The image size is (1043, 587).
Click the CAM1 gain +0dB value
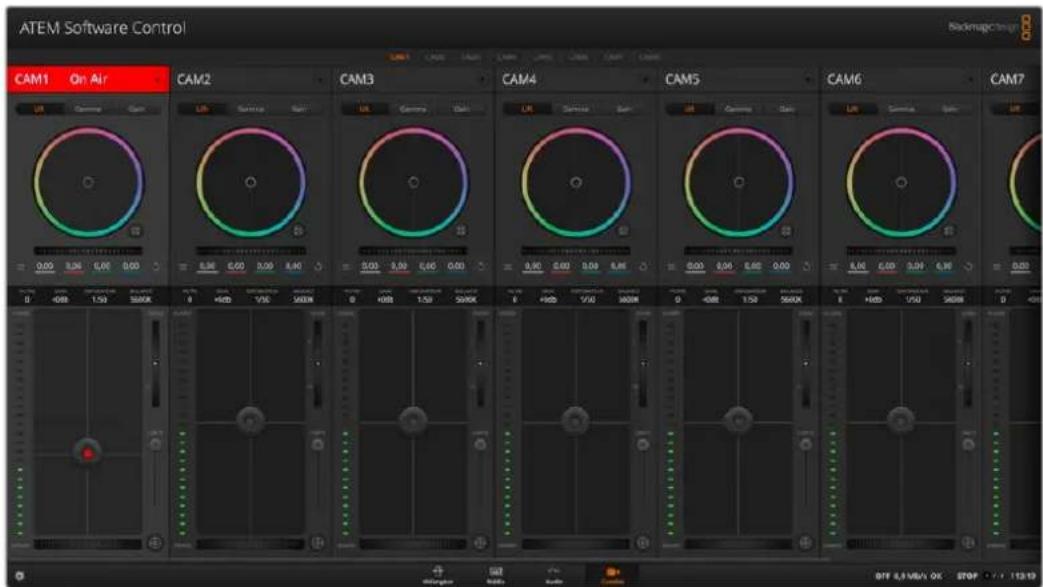60,299
